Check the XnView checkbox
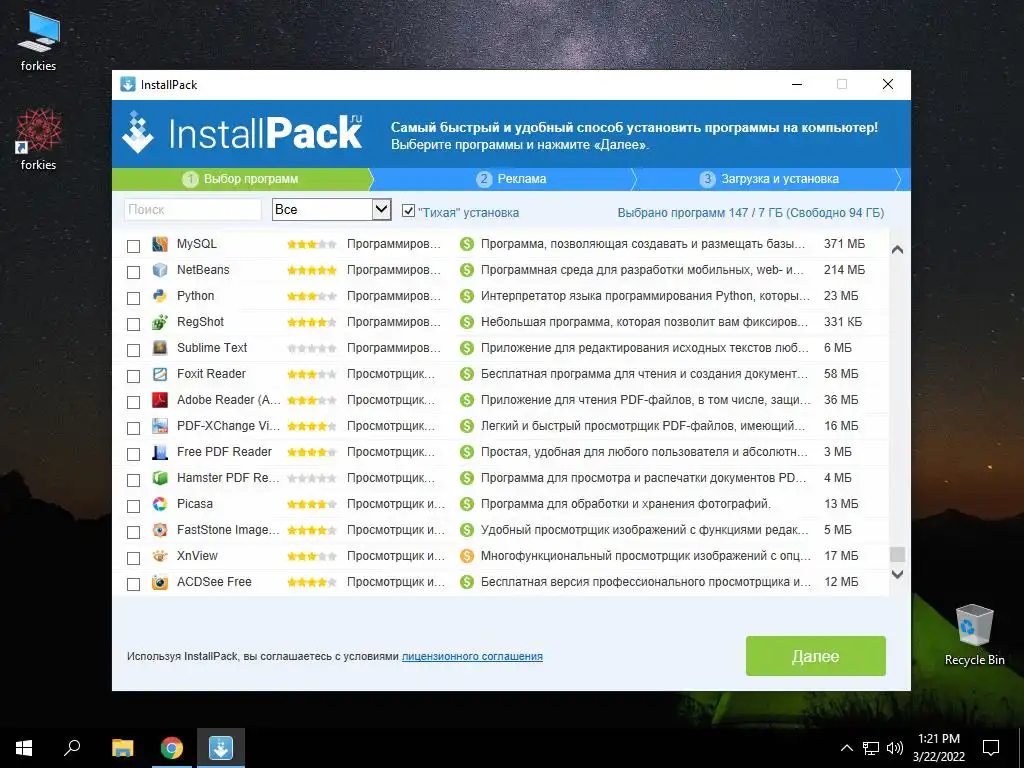This screenshot has width=1024, height=768. [x=133, y=558]
